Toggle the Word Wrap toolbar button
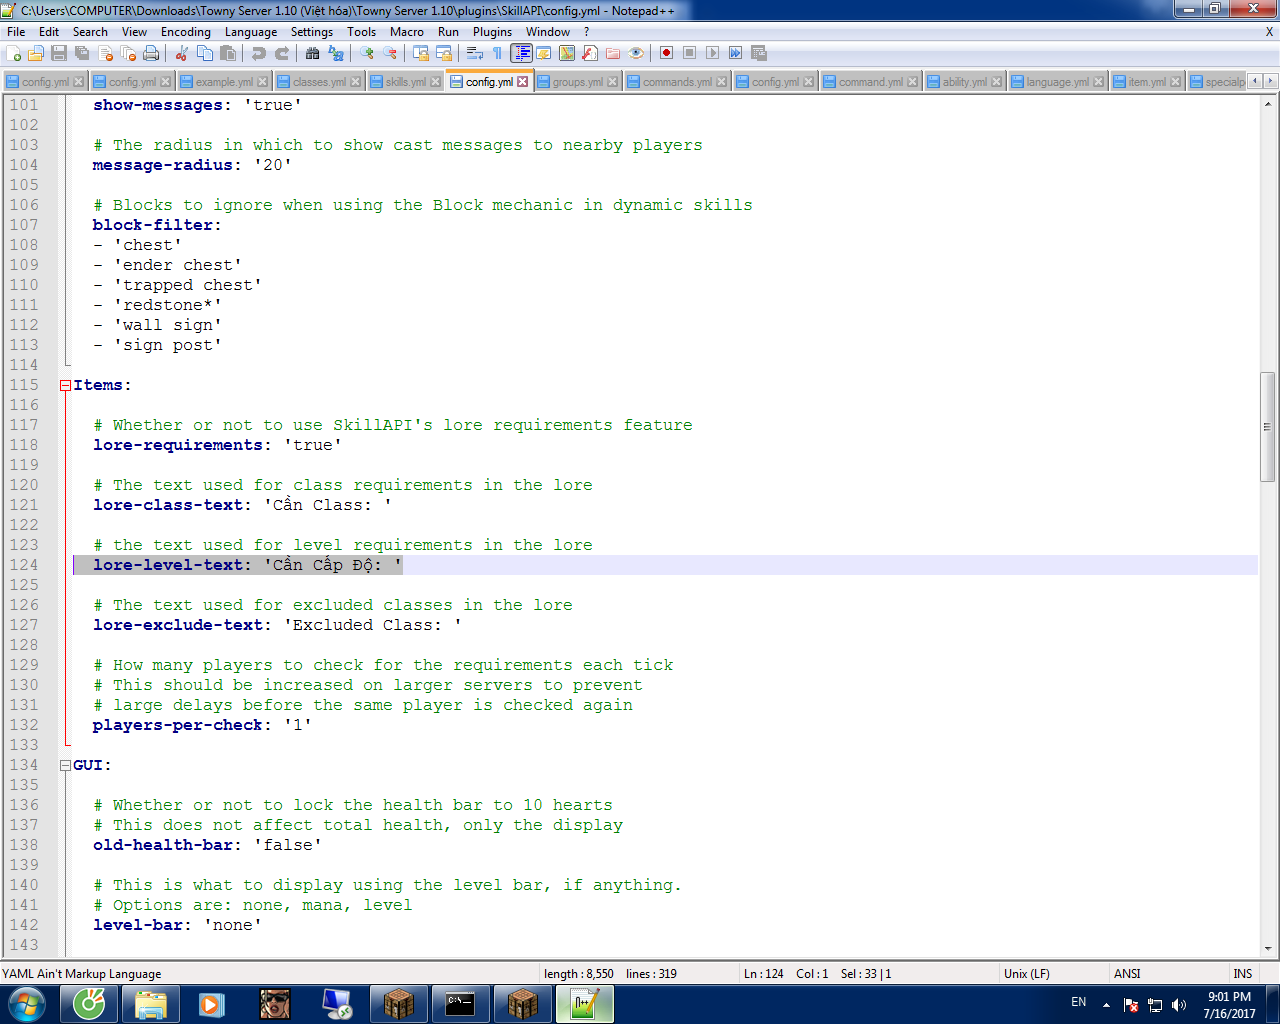This screenshot has width=1280, height=1024. click(475, 53)
